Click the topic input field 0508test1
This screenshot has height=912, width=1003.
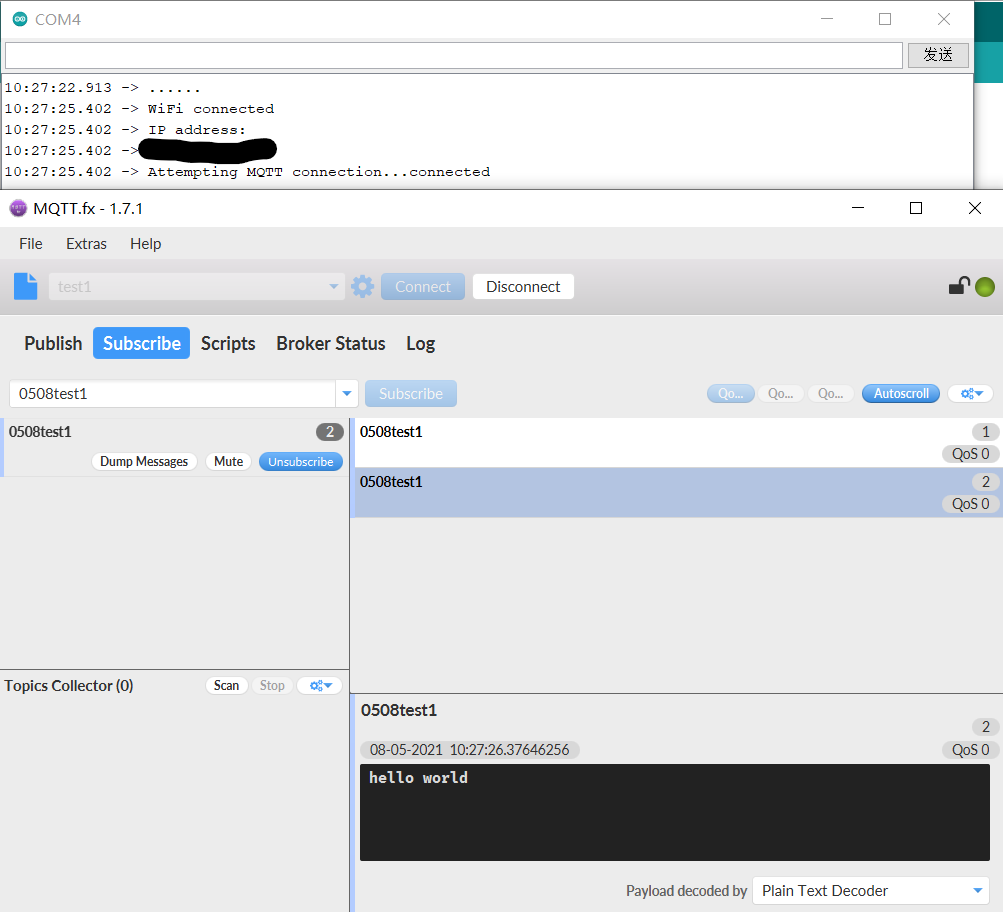pos(172,393)
